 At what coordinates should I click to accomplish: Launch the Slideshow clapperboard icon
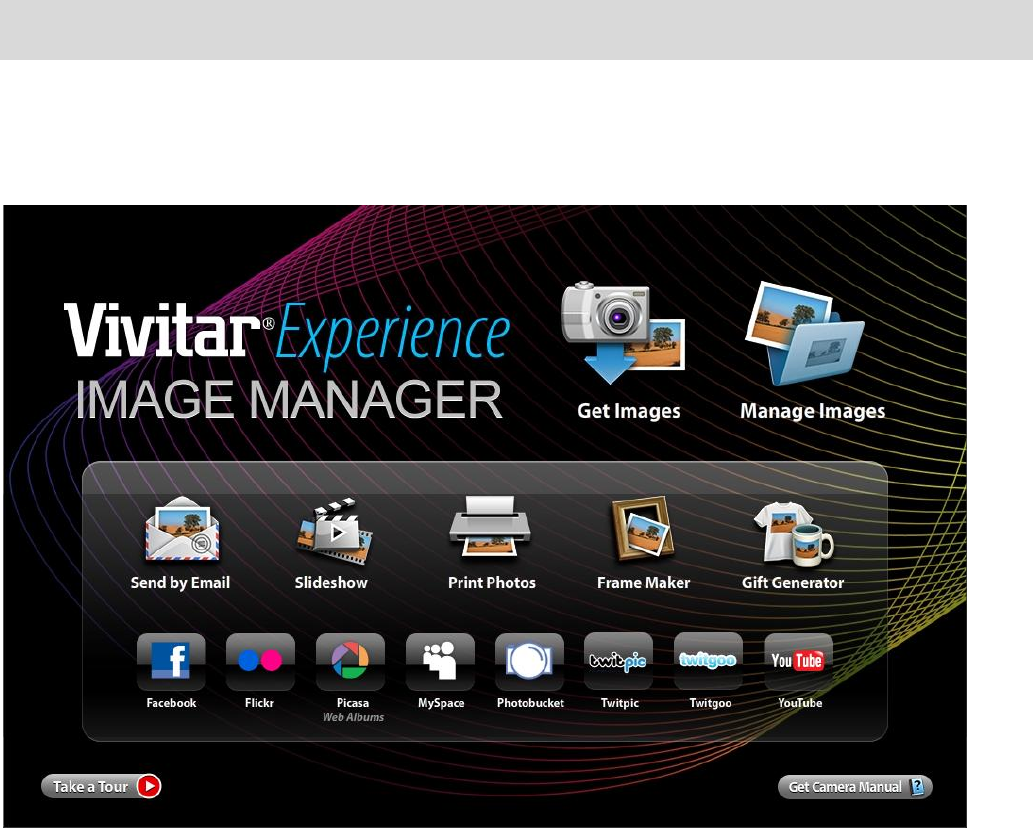pyautogui.click(x=335, y=531)
